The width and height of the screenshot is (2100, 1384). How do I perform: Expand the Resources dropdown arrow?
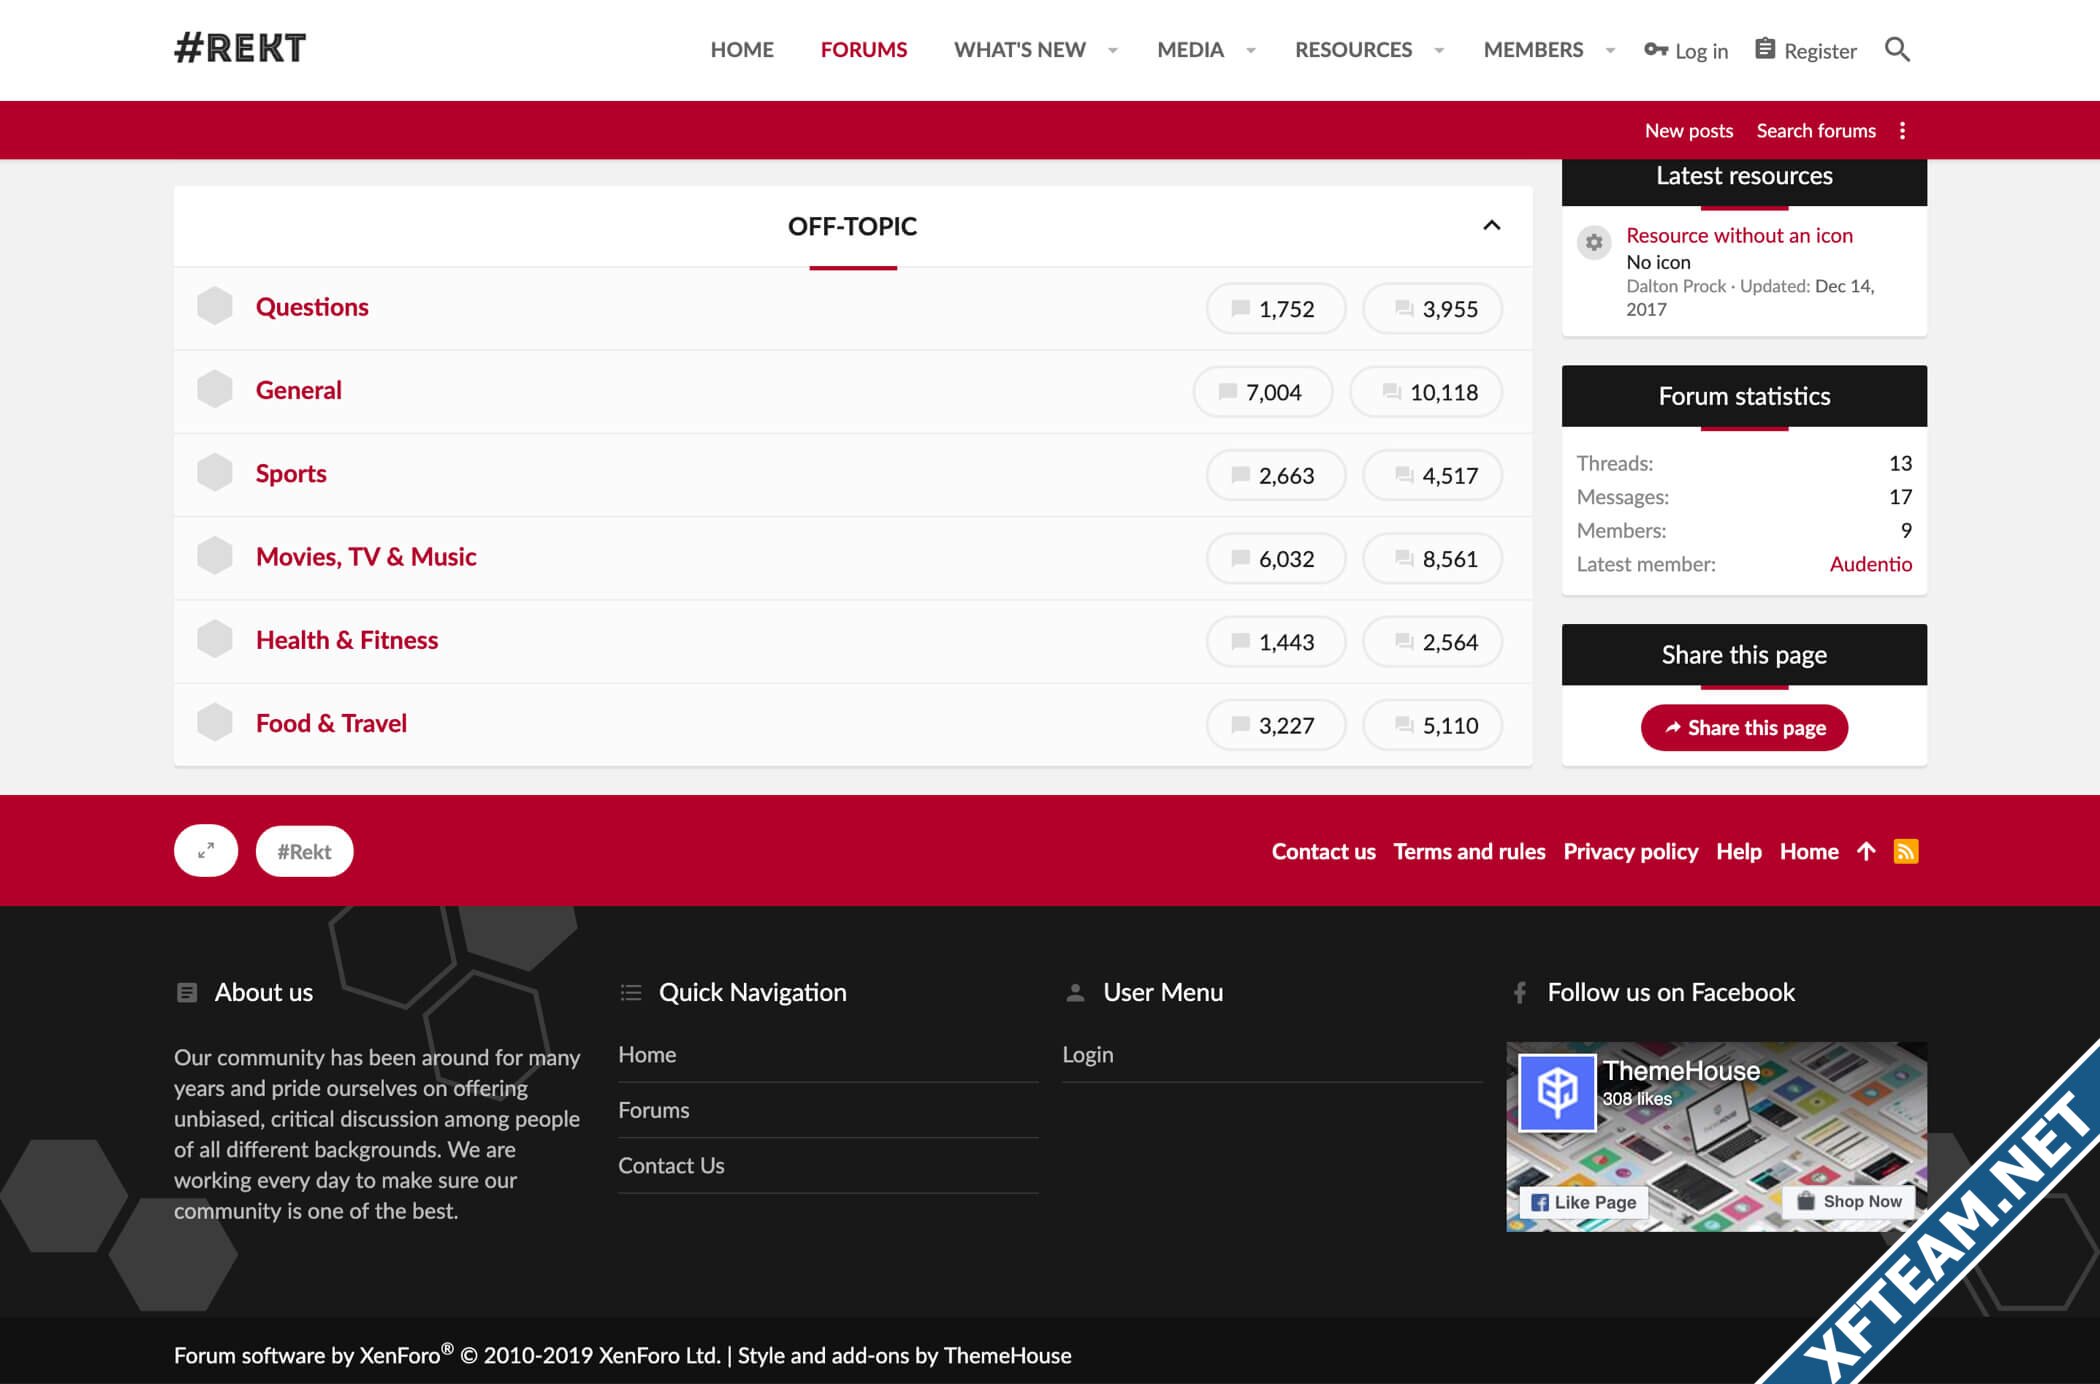pos(1439,50)
